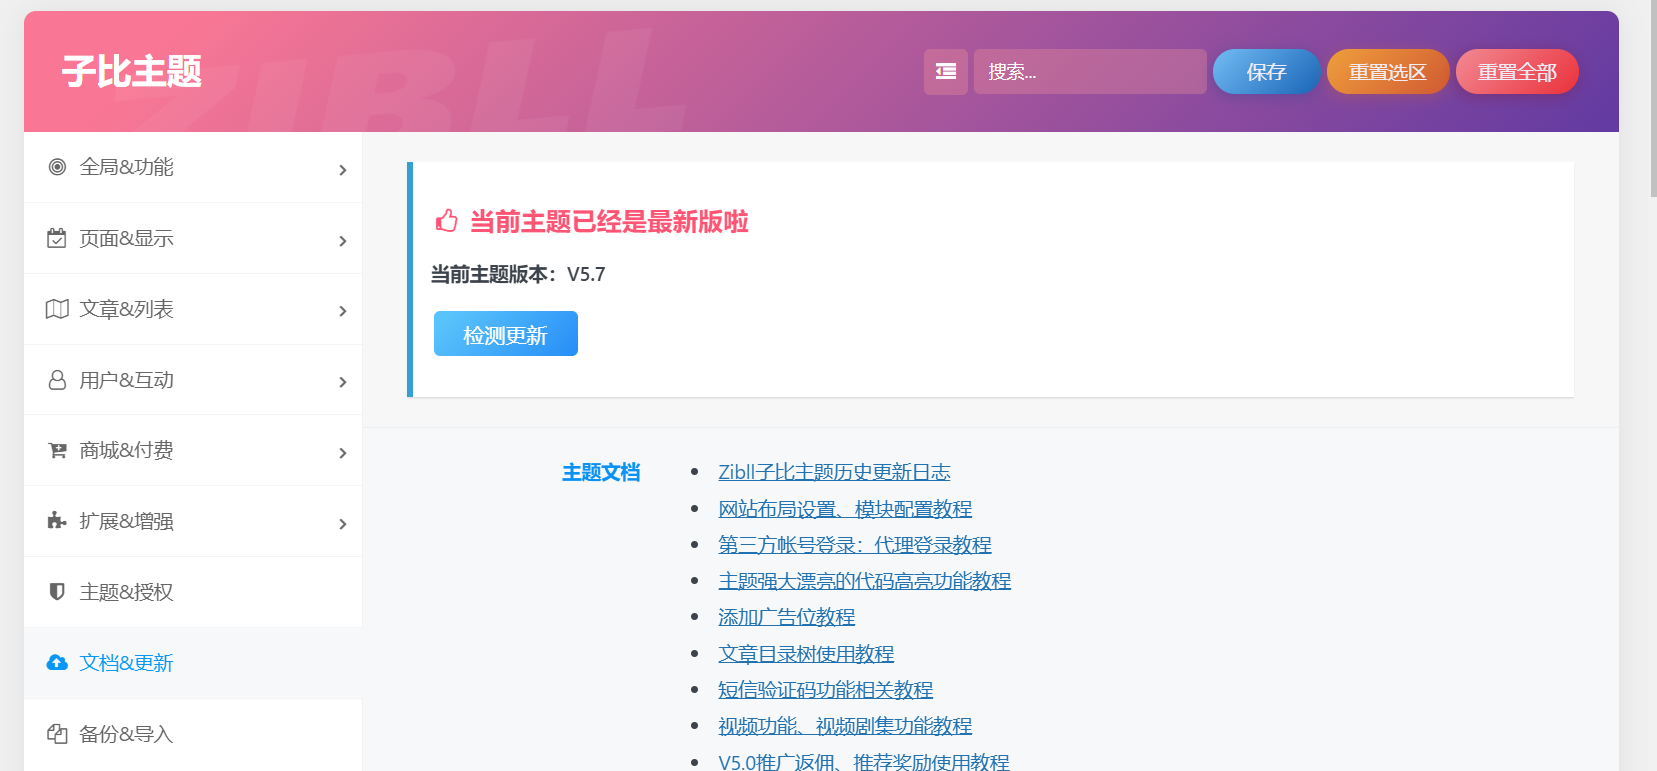The width and height of the screenshot is (1657, 771).
Task: Click the expand-all menu icon beside search
Action: [945, 72]
